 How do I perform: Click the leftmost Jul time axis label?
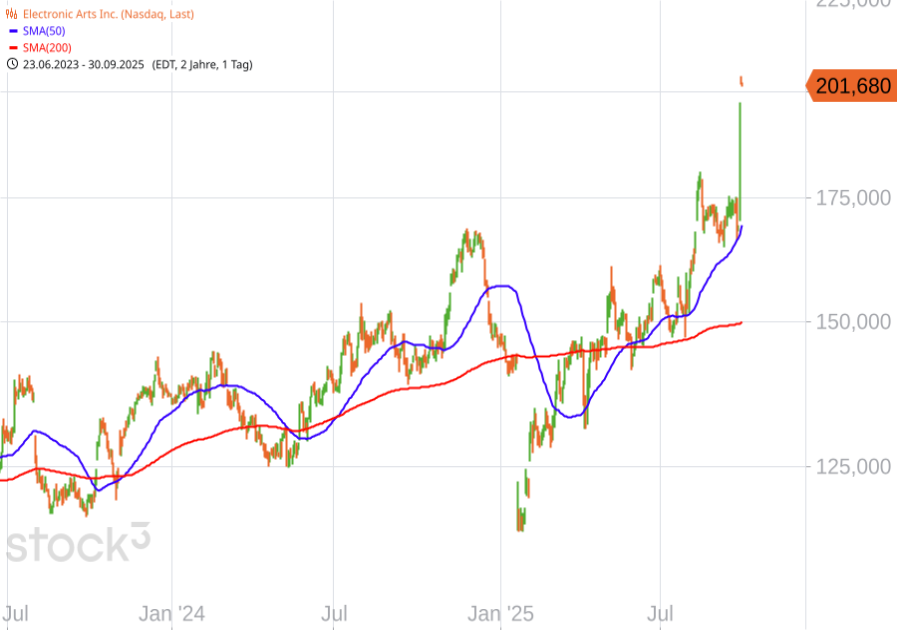coord(13,610)
